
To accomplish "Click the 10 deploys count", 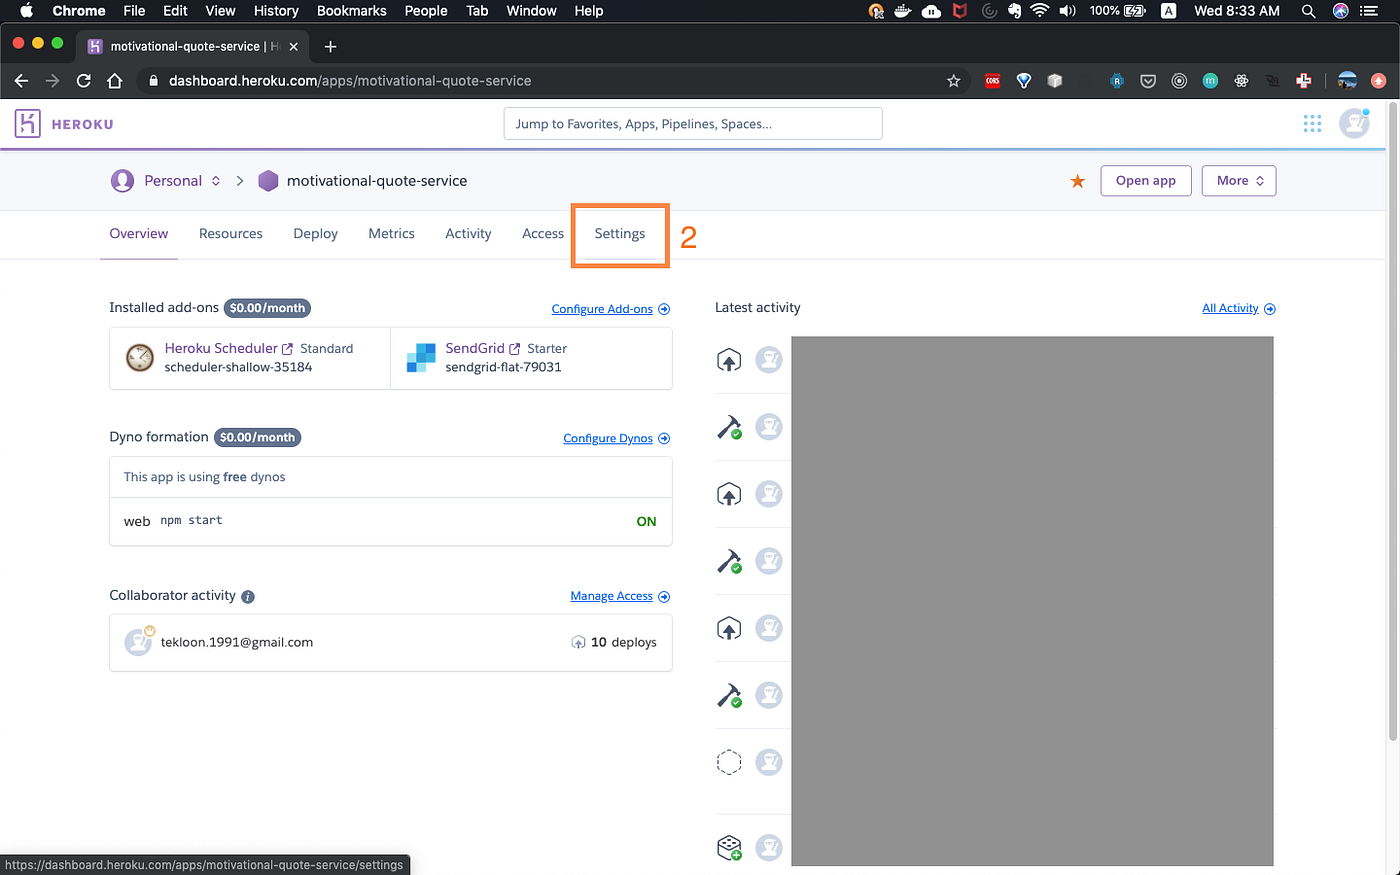I will [x=614, y=642].
